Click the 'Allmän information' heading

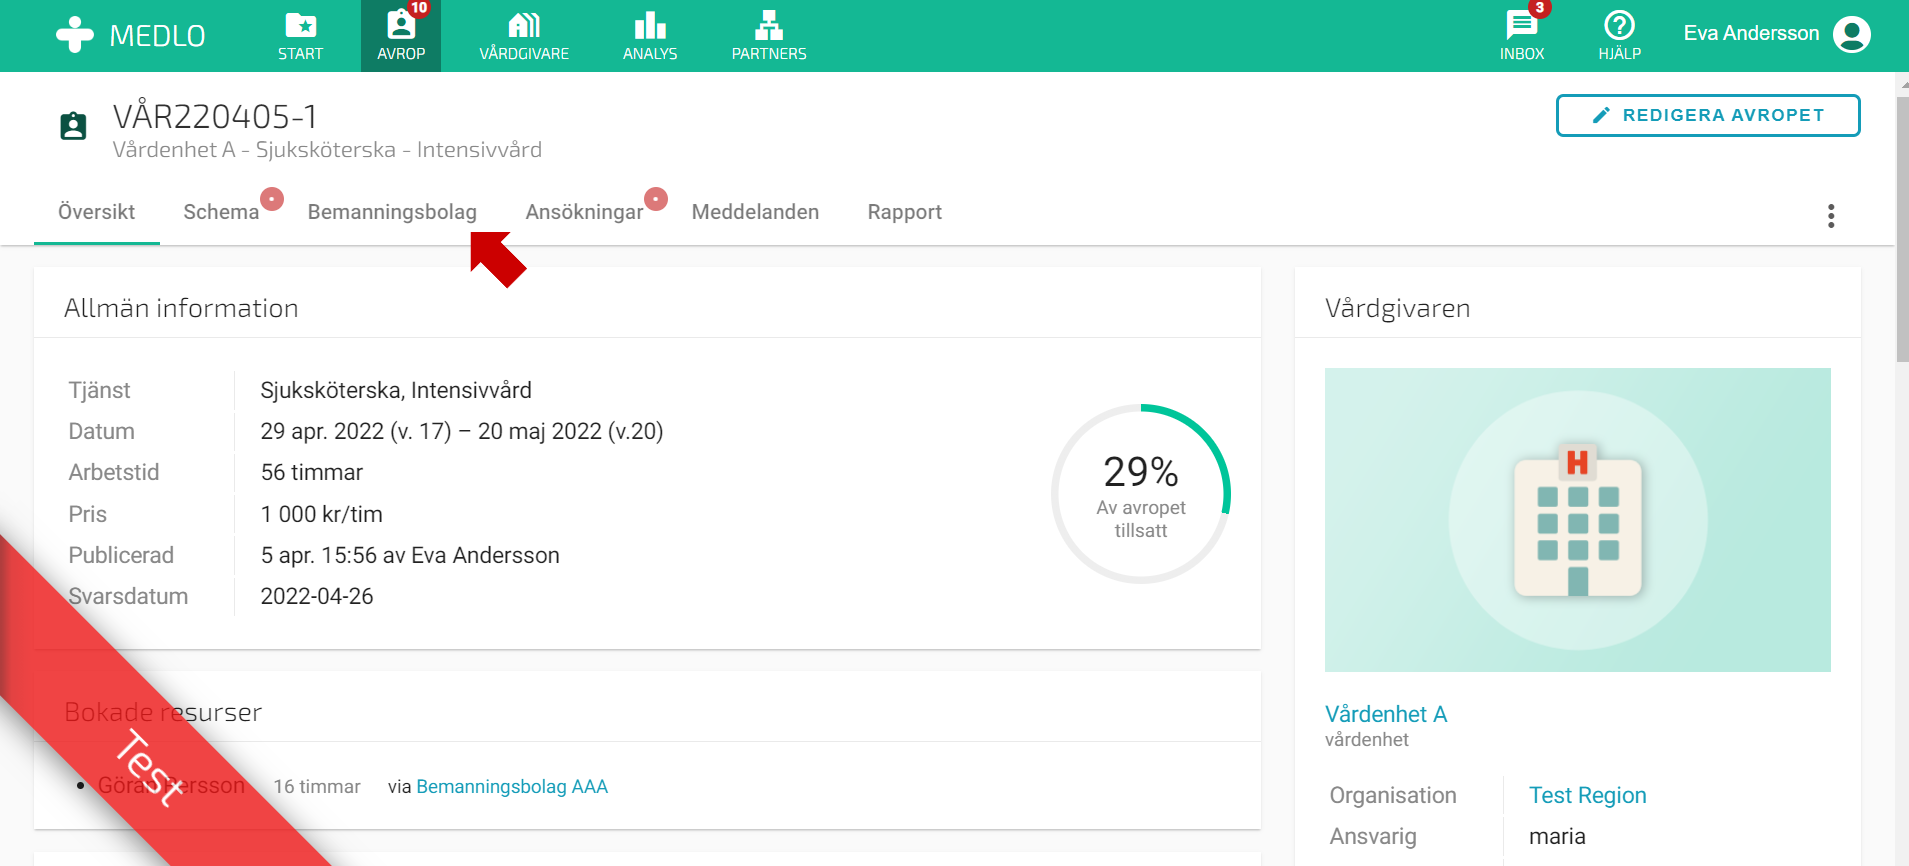[x=181, y=308]
